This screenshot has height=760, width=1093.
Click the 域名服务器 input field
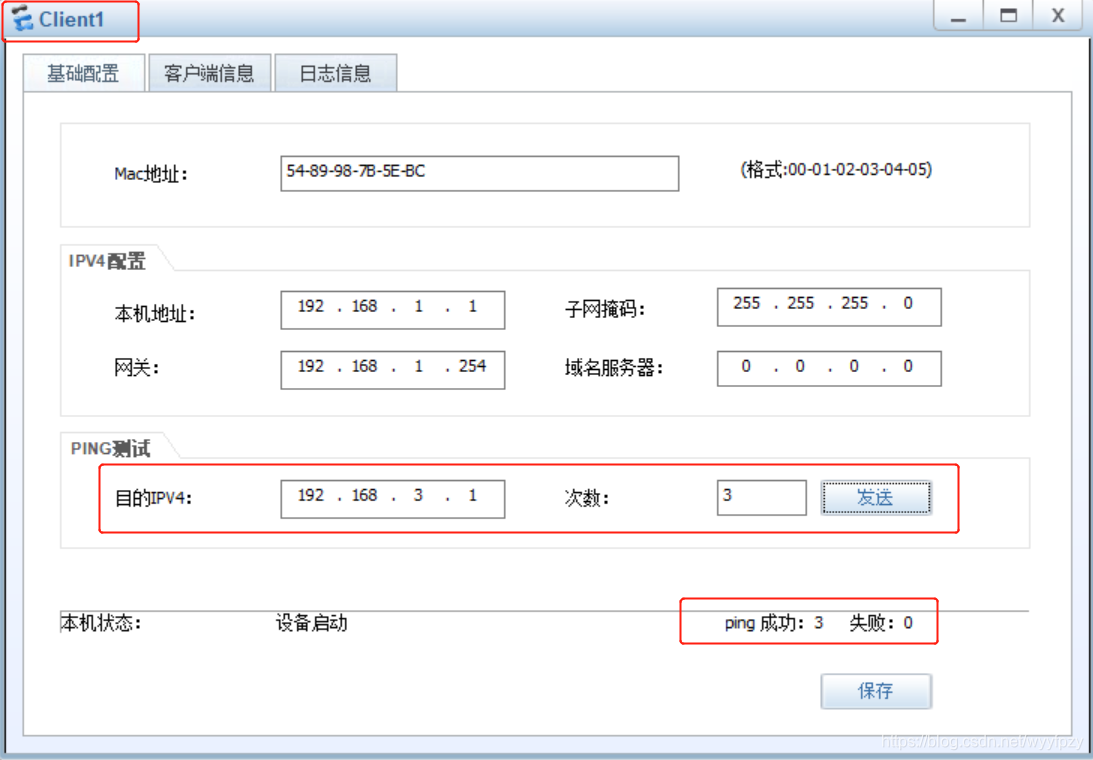point(829,368)
